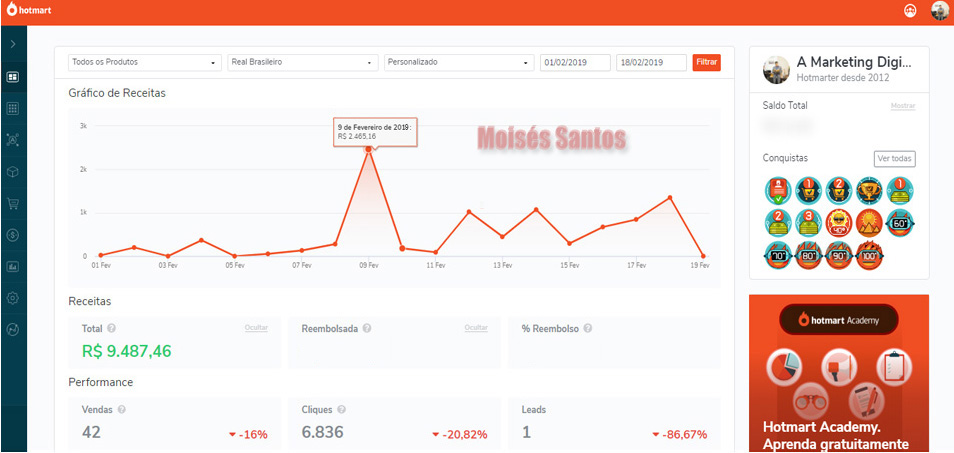The width and height of the screenshot is (954, 453).
Task: Click the box-shaped products sidebar icon
Action: tap(13, 171)
